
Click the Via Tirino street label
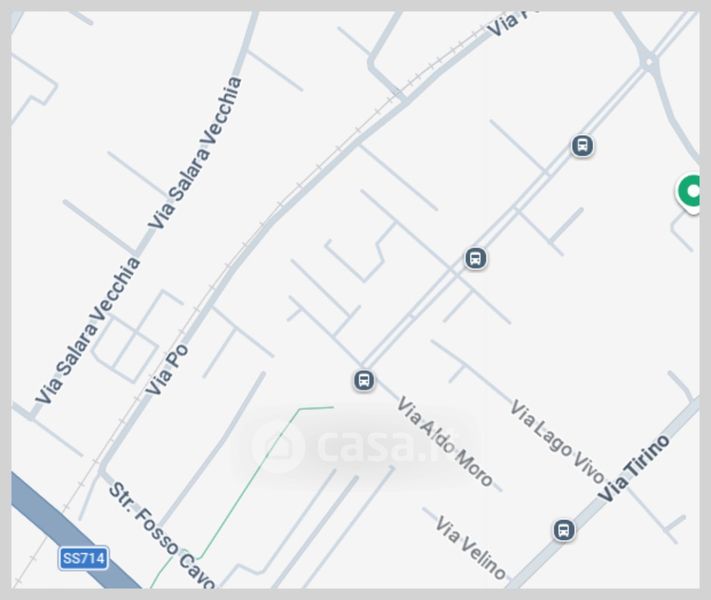click(x=633, y=468)
